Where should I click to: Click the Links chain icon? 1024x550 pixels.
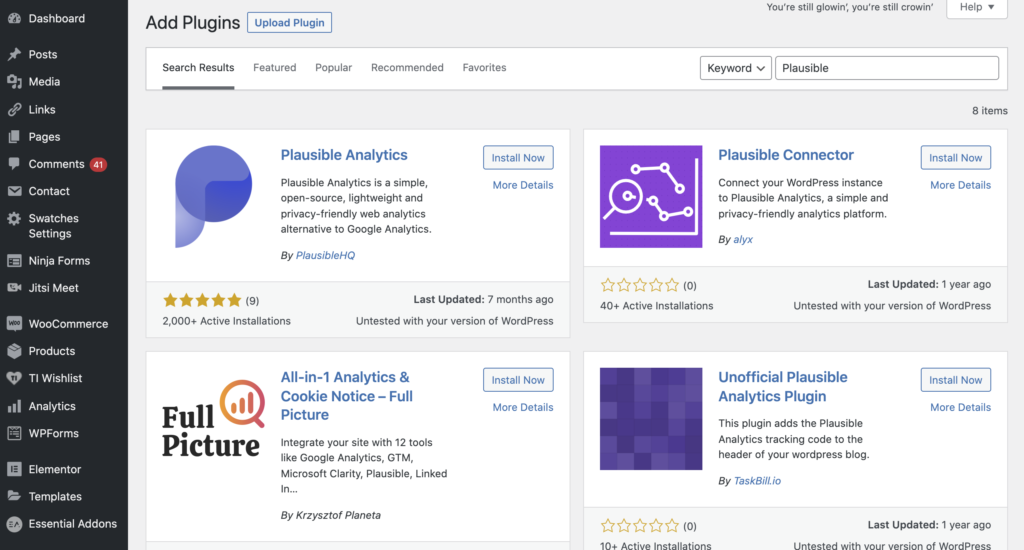(x=14, y=110)
